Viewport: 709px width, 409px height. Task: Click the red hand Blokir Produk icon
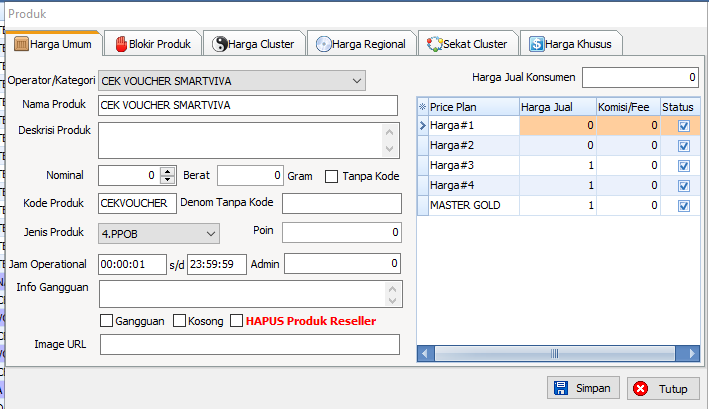click(121, 44)
